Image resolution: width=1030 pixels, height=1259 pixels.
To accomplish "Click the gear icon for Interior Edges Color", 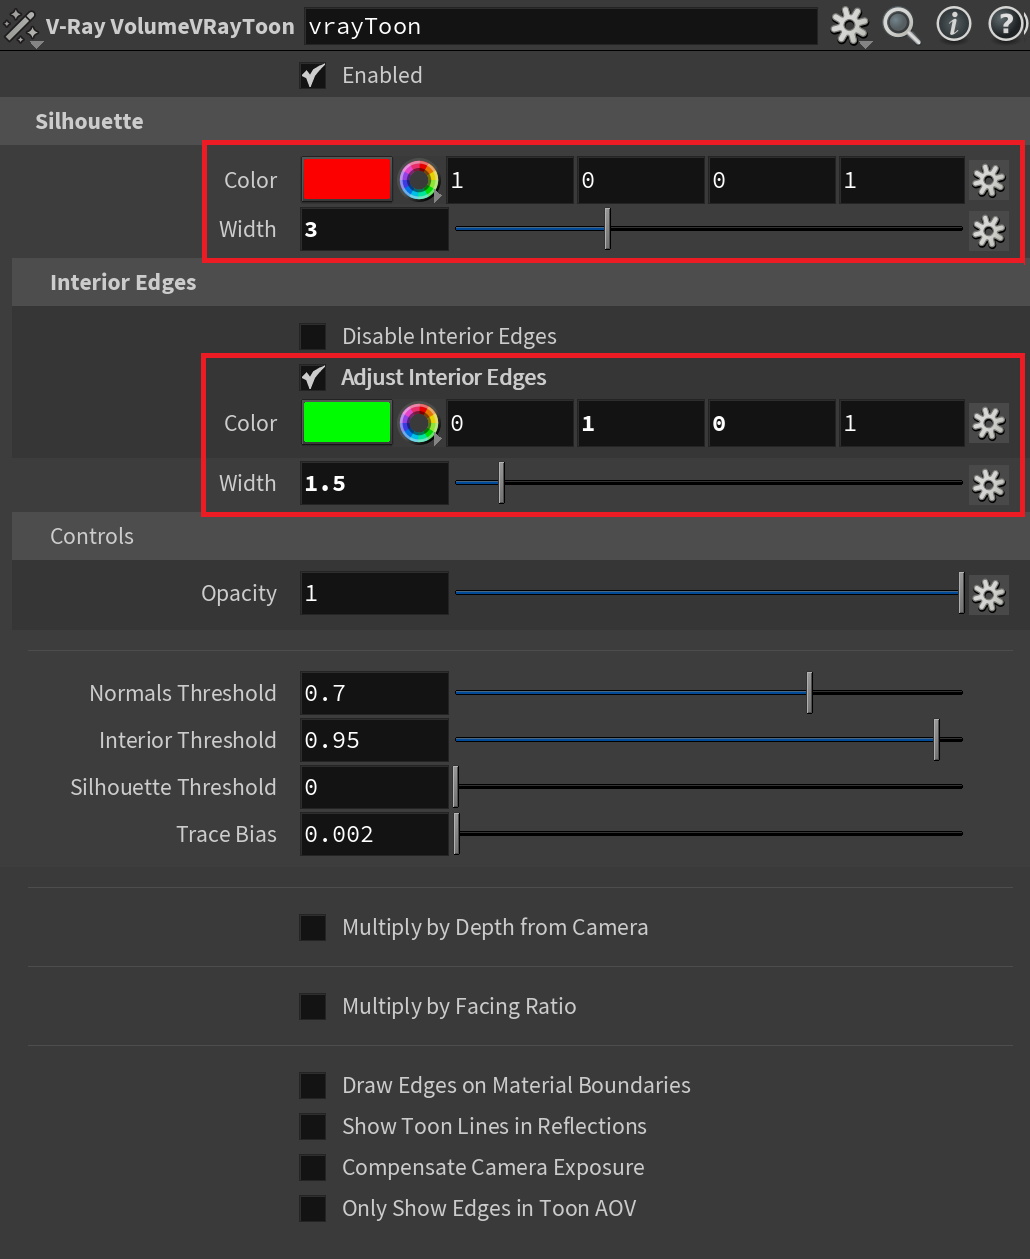I will click(988, 423).
